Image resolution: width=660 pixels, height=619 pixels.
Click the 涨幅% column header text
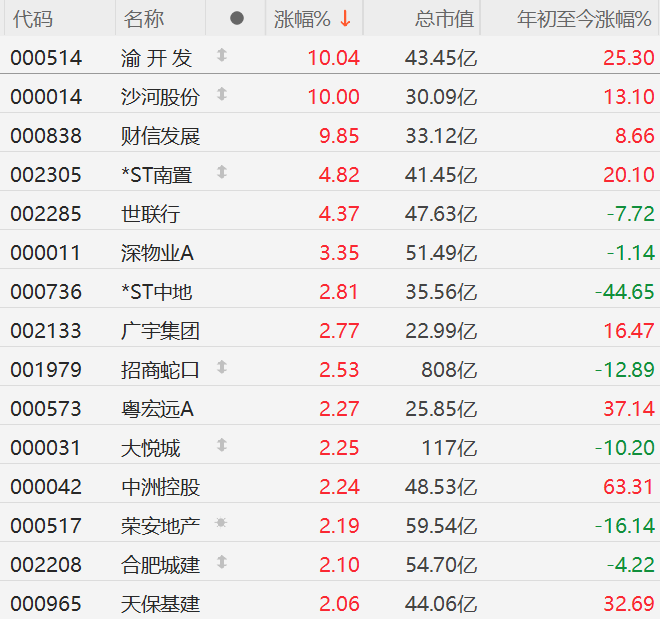(x=302, y=19)
